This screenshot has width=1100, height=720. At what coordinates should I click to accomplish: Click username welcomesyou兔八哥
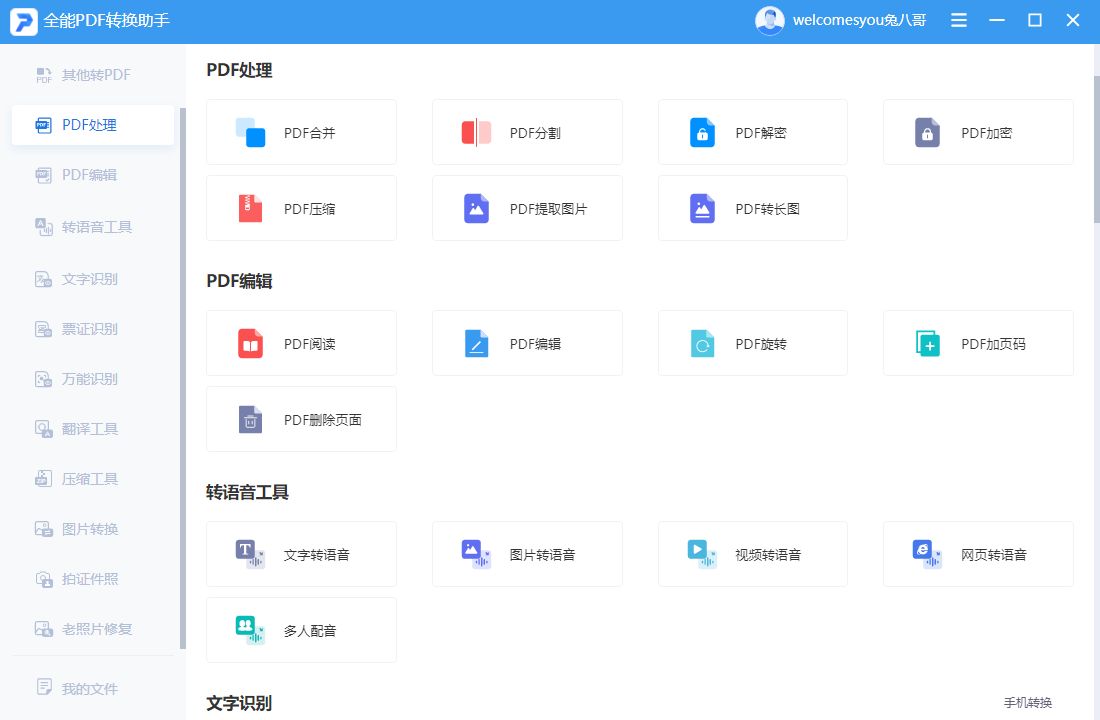pos(859,20)
